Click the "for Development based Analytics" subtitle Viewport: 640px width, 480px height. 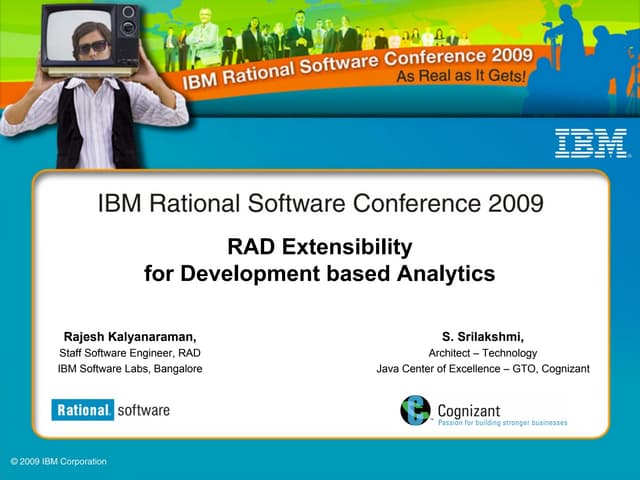(x=320, y=273)
